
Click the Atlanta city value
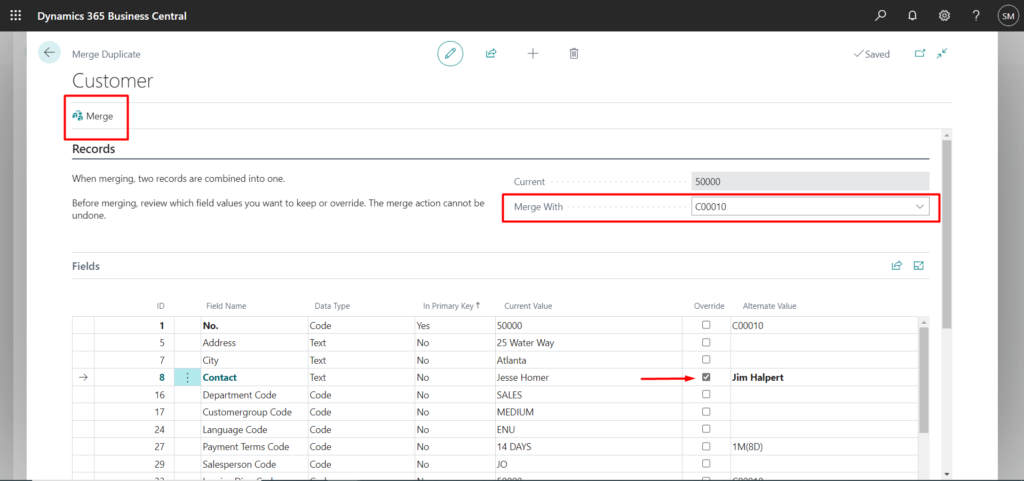[x=511, y=360]
